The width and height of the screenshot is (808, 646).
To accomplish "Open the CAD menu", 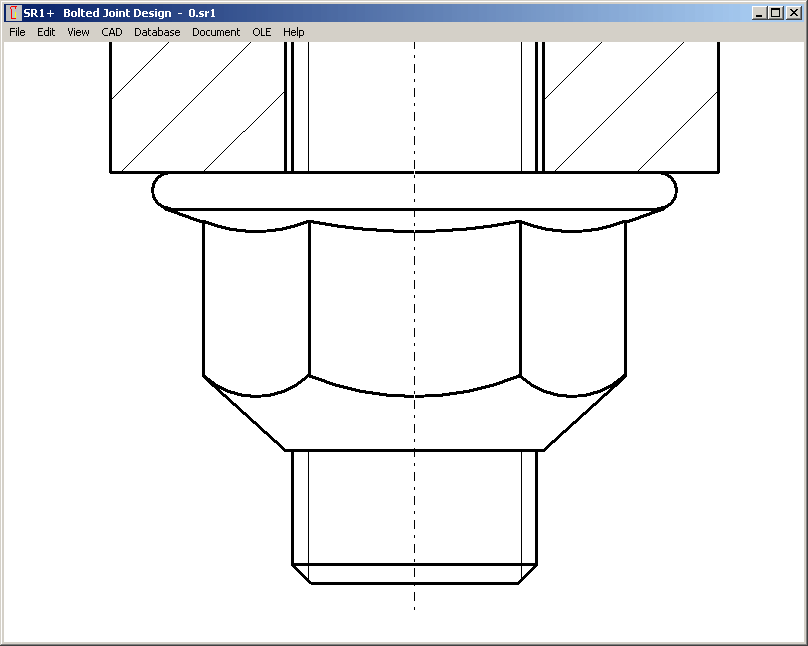I will click(x=111, y=32).
